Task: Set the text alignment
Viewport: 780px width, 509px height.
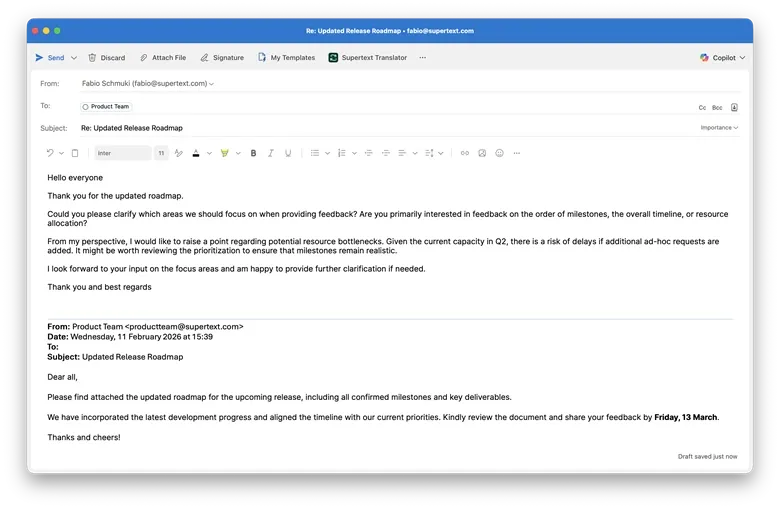Action: tap(402, 153)
